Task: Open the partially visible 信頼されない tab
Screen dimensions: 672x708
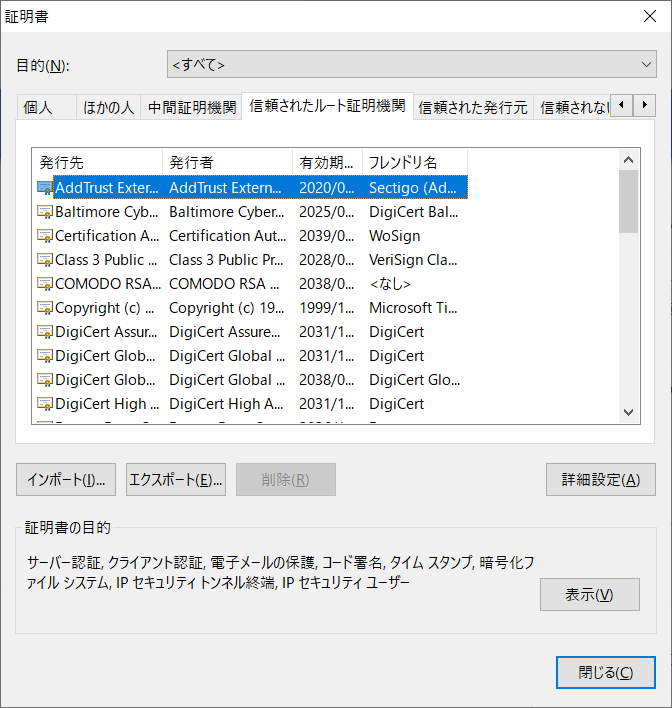Action: coord(572,107)
